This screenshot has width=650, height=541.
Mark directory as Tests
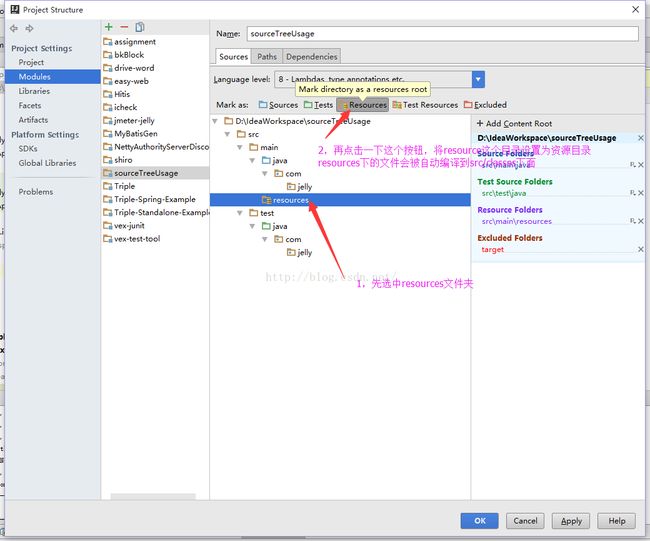pos(318,105)
